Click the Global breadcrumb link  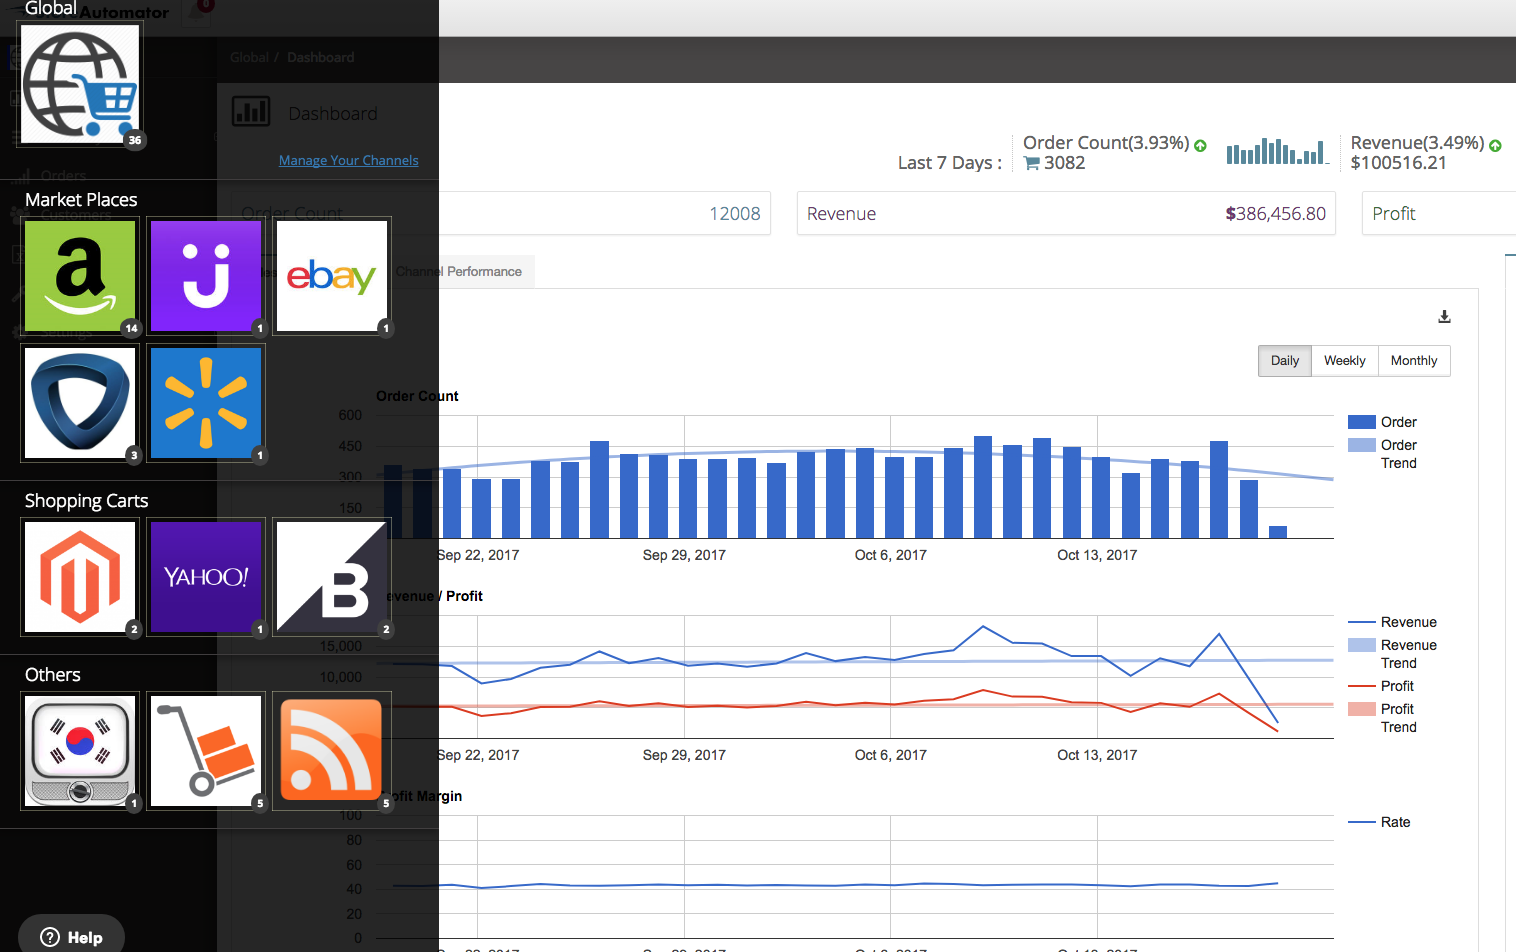249,57
